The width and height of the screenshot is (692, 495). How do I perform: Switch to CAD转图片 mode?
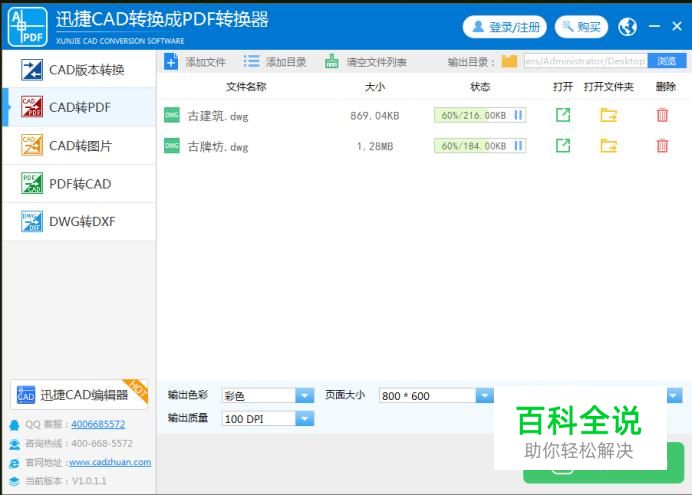(x=79, y=146)
